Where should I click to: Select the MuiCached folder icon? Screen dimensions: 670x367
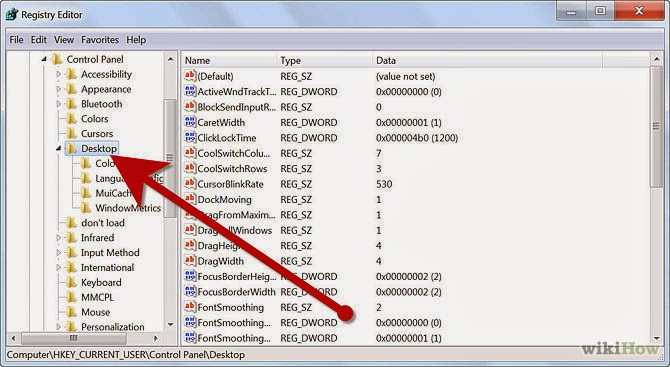[86, 193]
